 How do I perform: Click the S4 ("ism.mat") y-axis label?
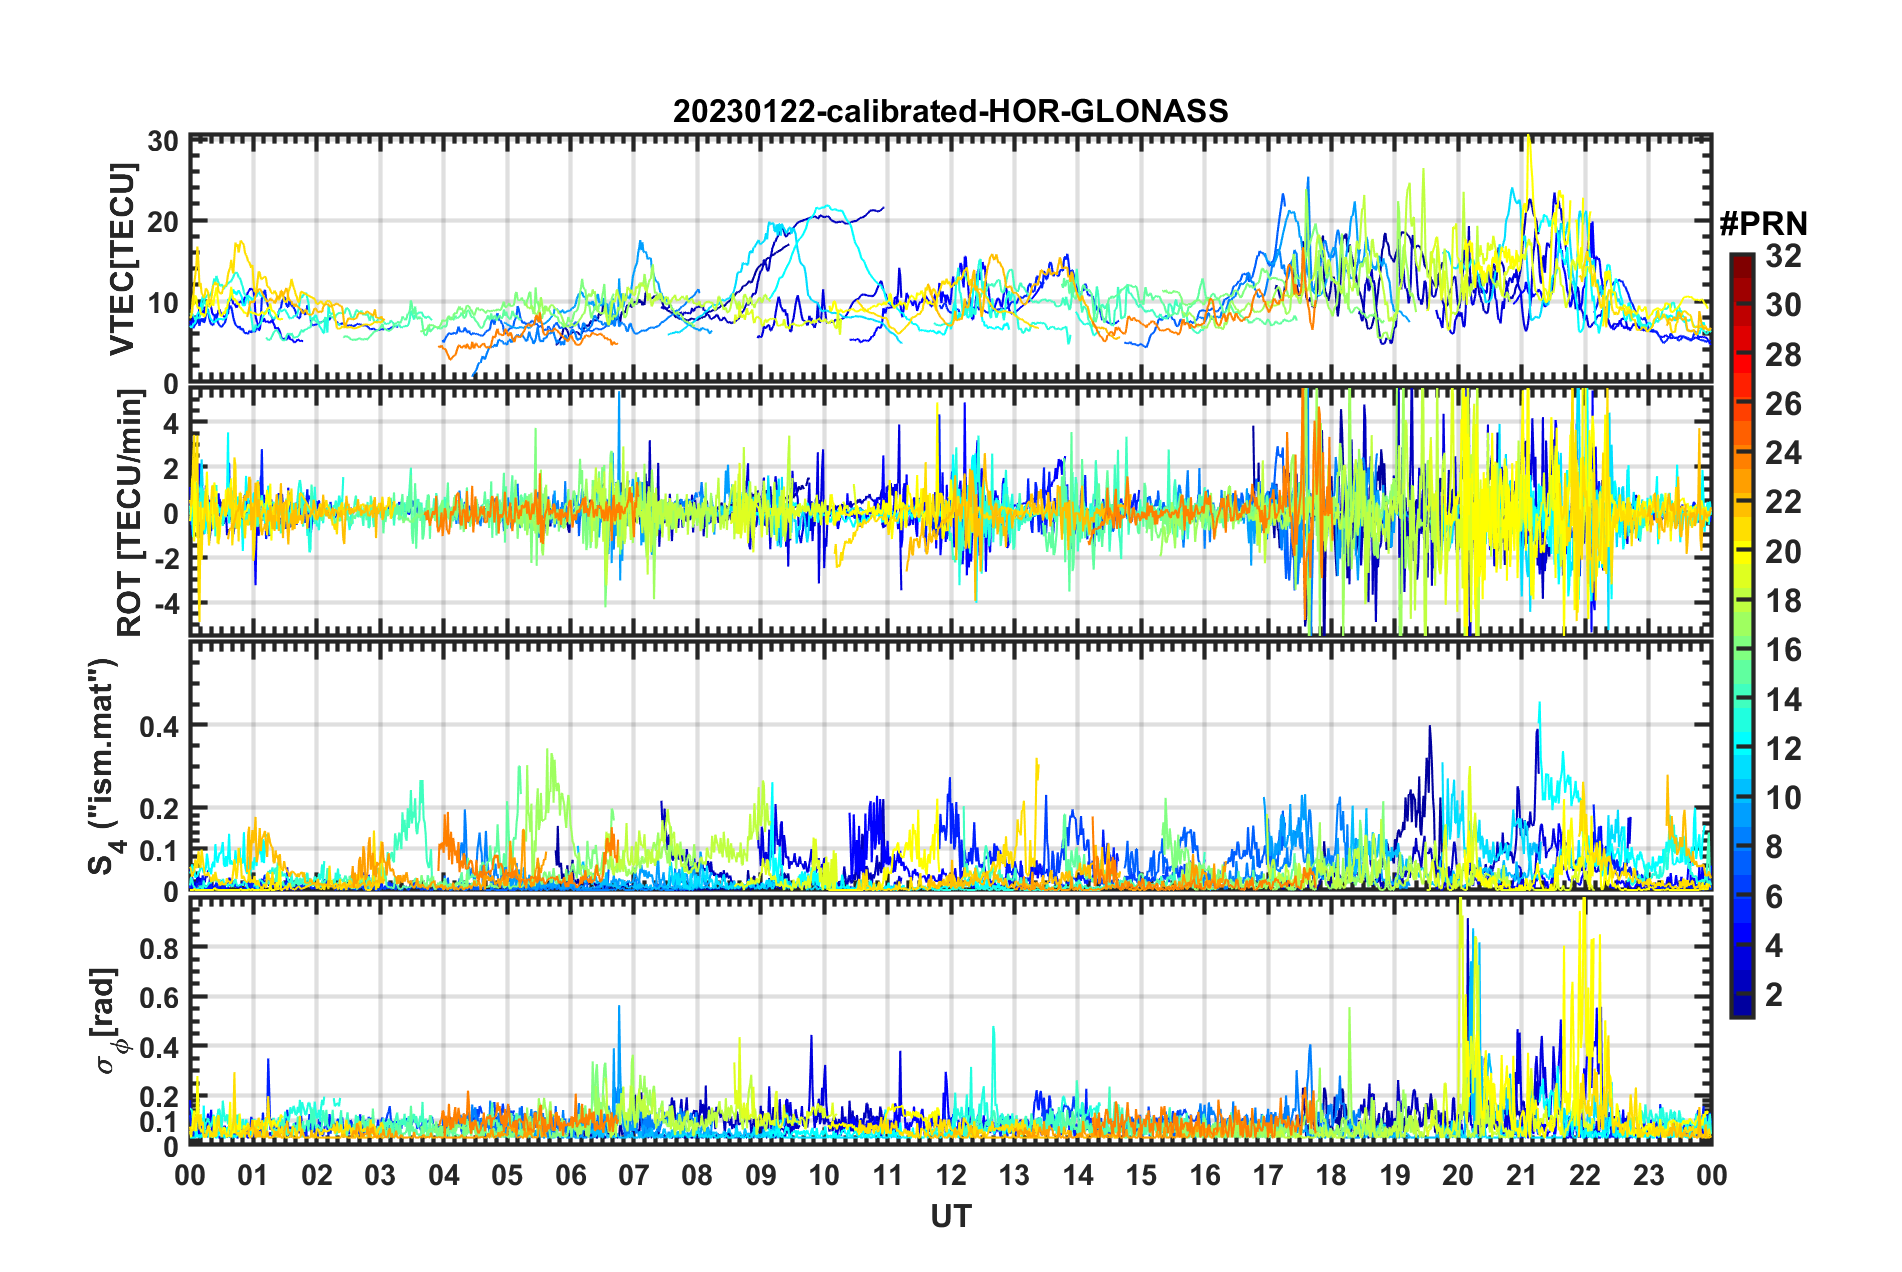[103, 767]
